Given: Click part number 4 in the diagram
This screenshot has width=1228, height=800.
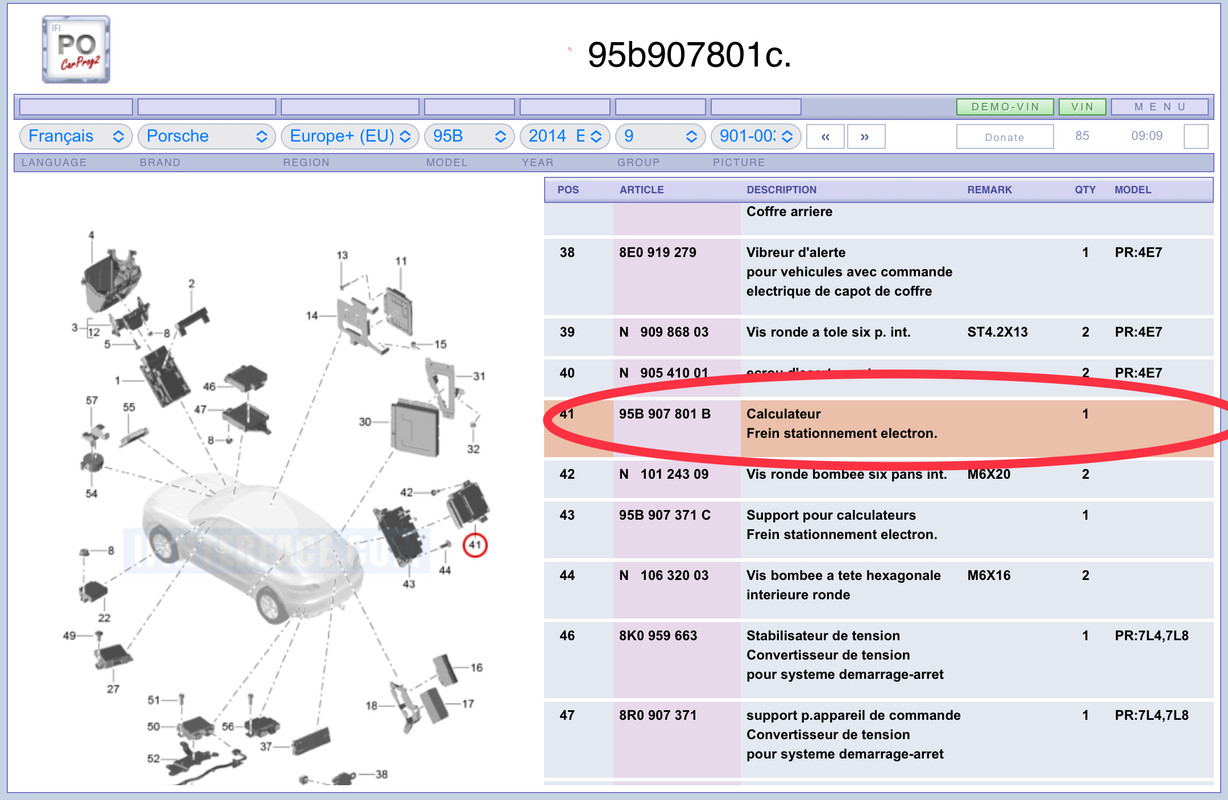Looking at the screenshot, I should (x=91, y=236).
